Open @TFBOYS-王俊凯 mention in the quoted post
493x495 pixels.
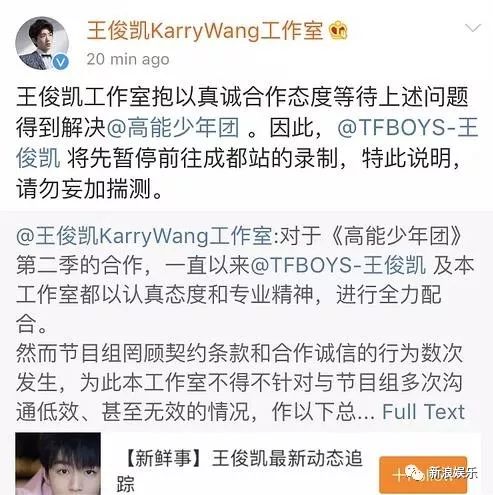338,265
